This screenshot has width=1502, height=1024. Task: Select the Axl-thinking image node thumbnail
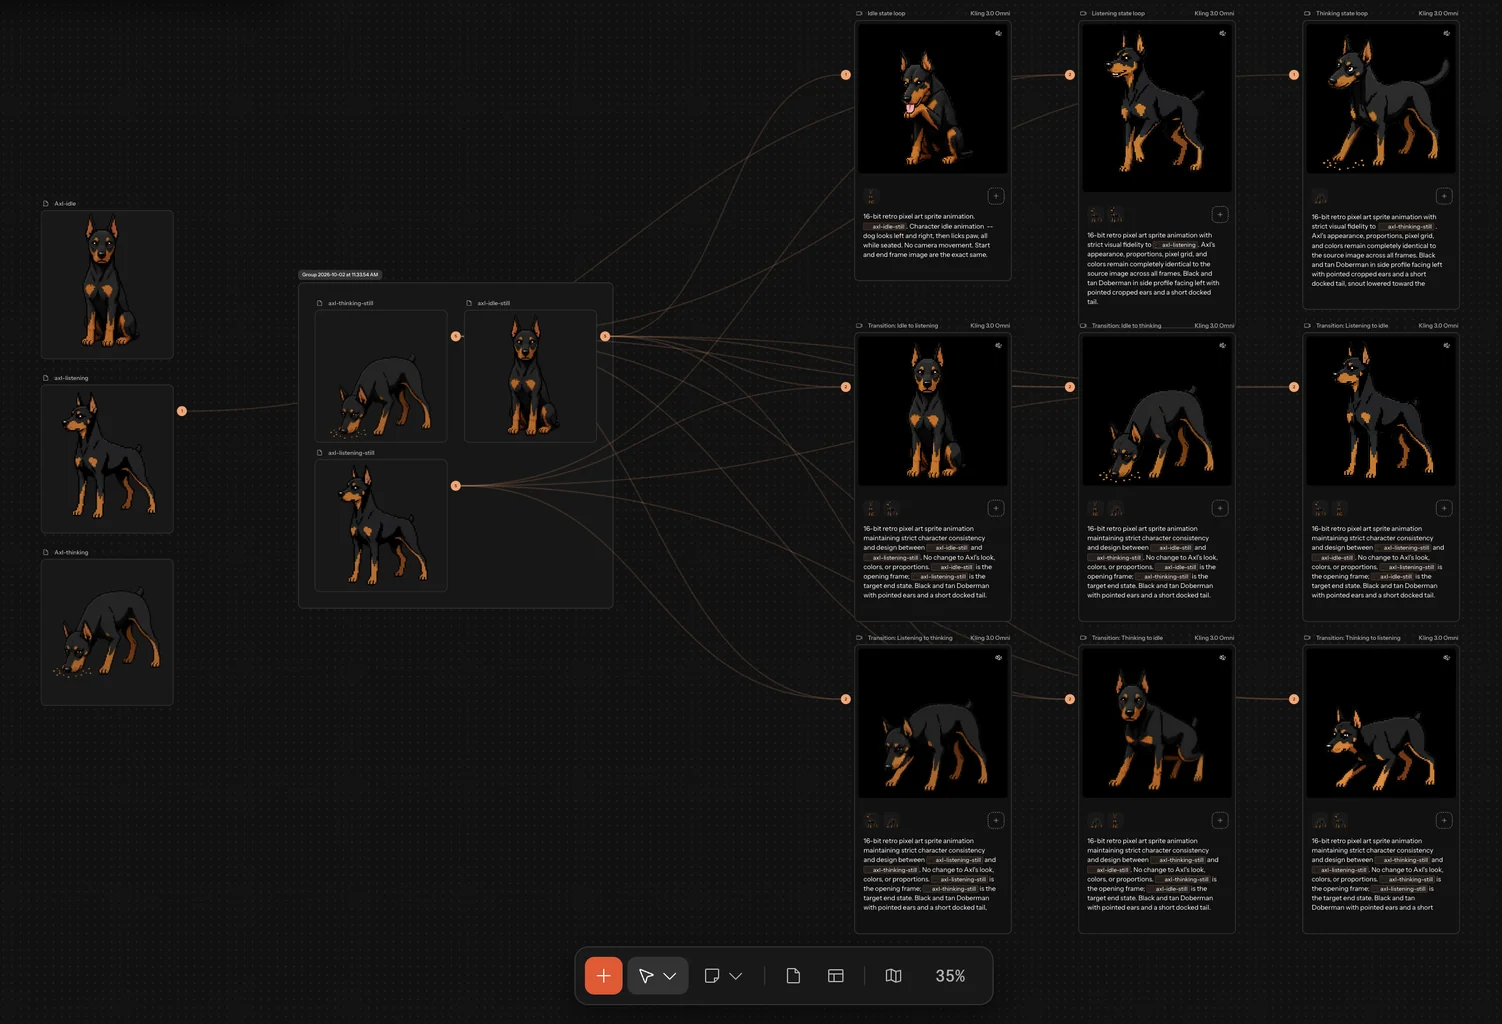point(107,632)
